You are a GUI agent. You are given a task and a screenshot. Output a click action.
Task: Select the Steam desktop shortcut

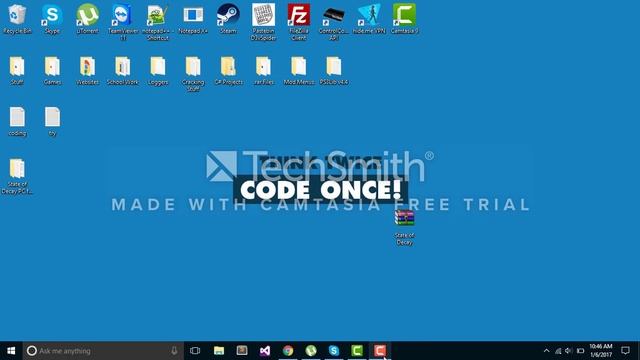(228, 19)
